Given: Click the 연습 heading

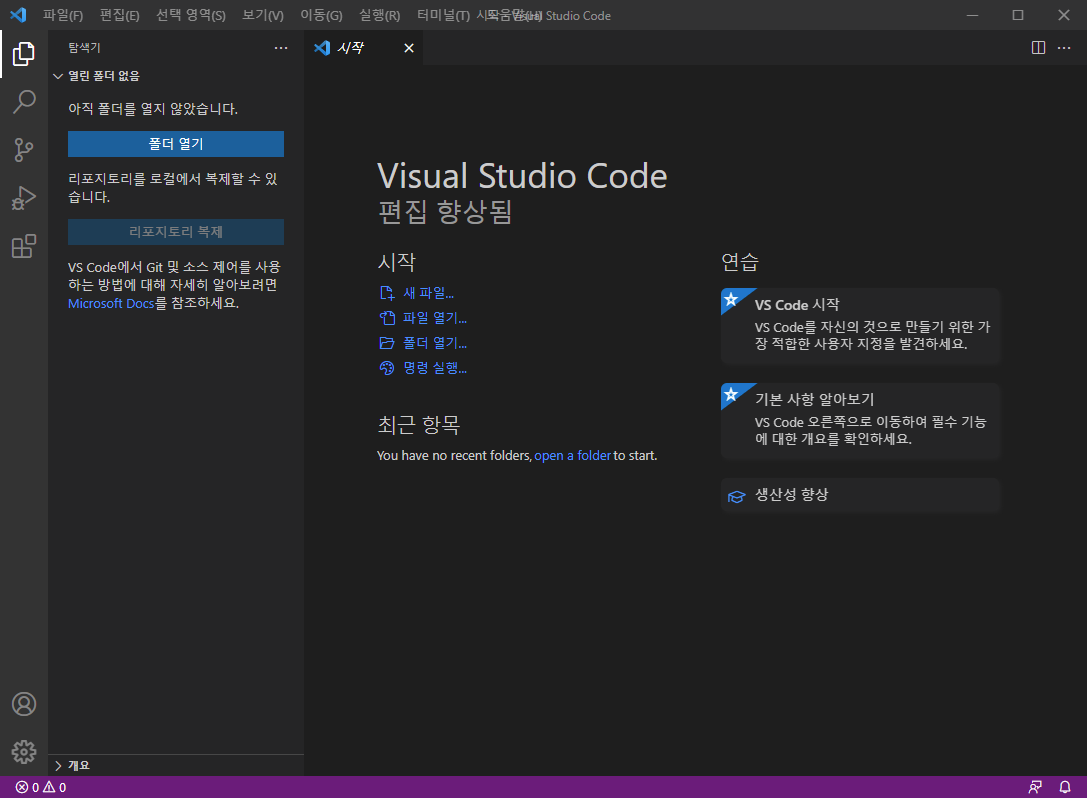Looking at the screenshot, I should [x=740, y=262].
